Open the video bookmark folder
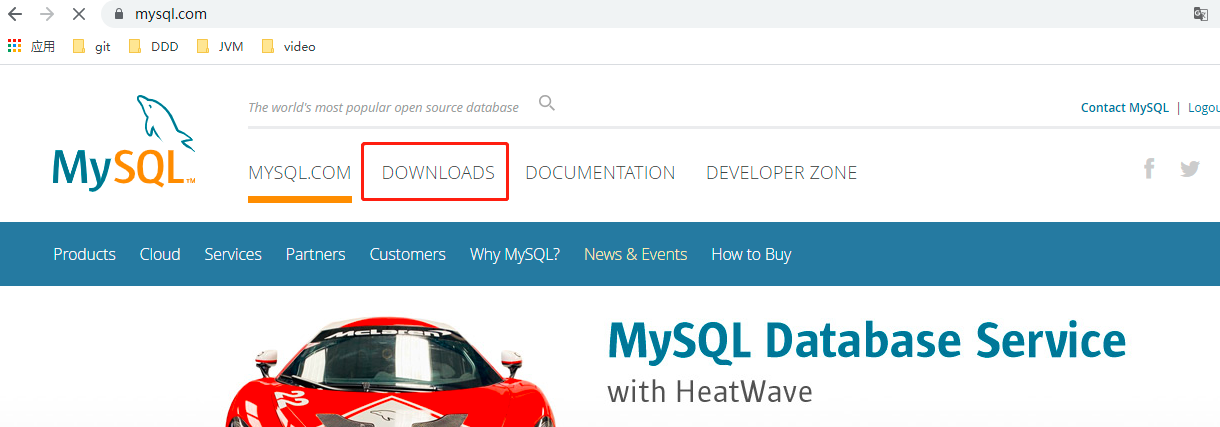The width and height of the screenshot is (1220, 427). [288, 46]
